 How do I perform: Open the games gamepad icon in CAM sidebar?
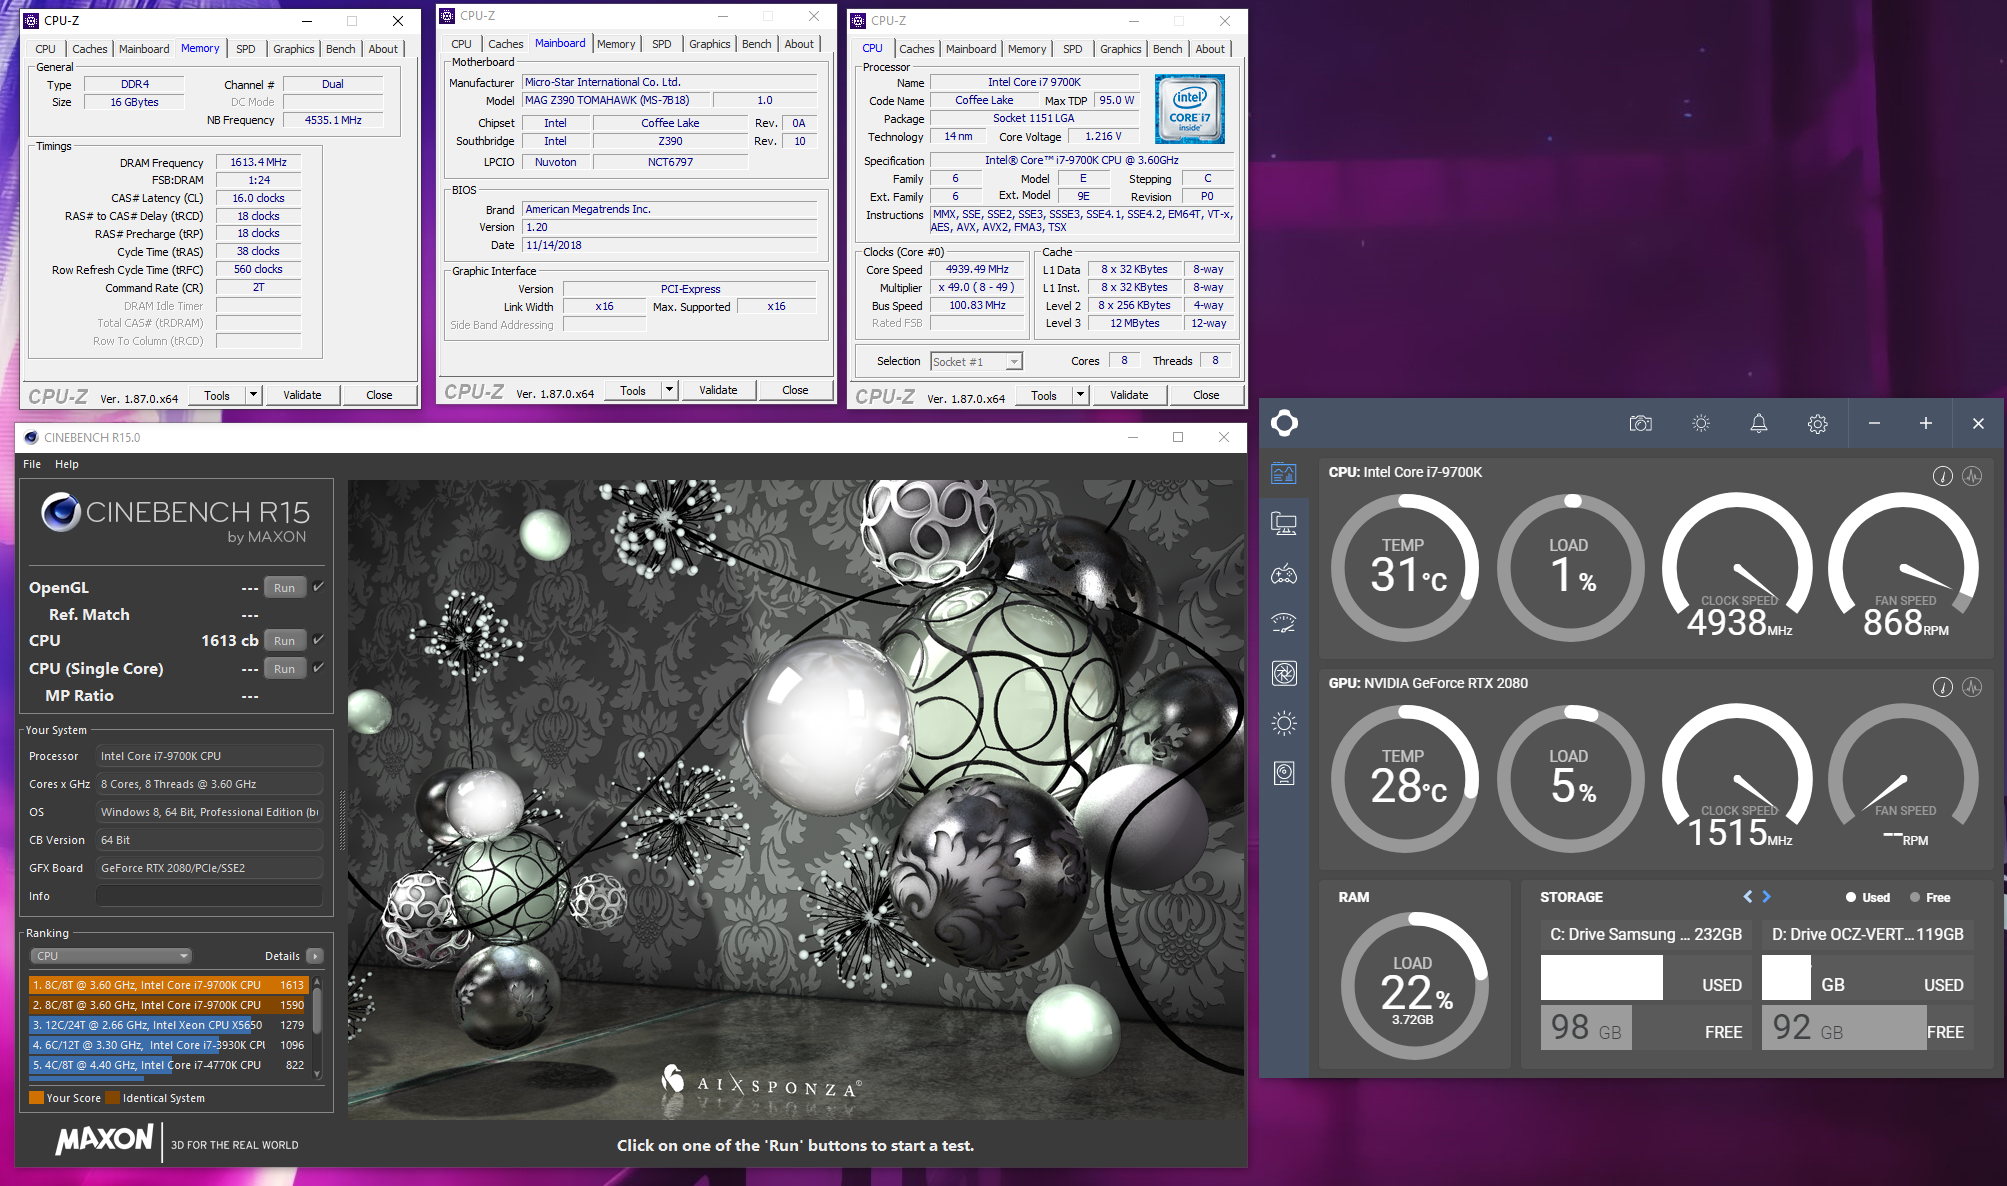1284,574
